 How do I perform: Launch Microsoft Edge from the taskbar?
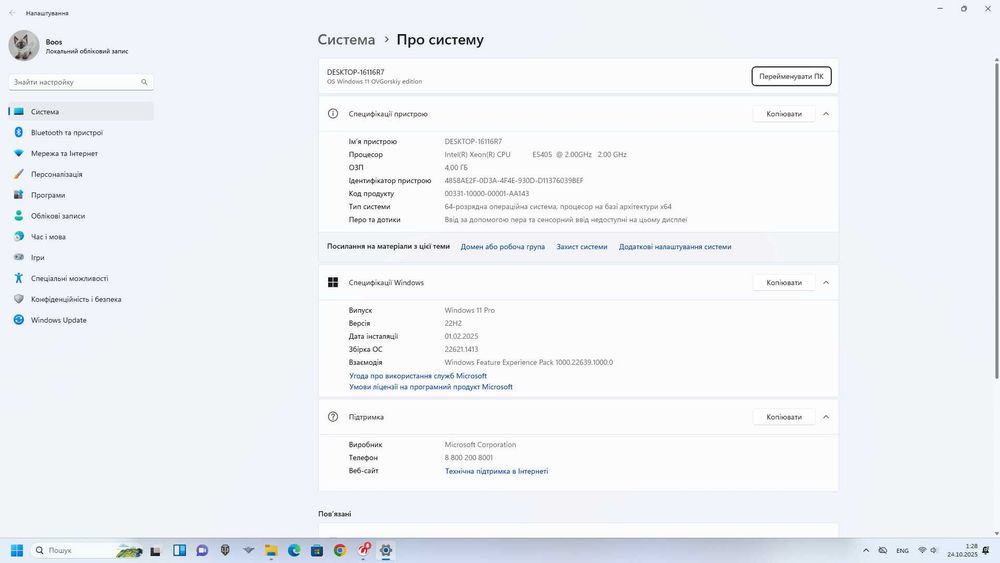294,550
